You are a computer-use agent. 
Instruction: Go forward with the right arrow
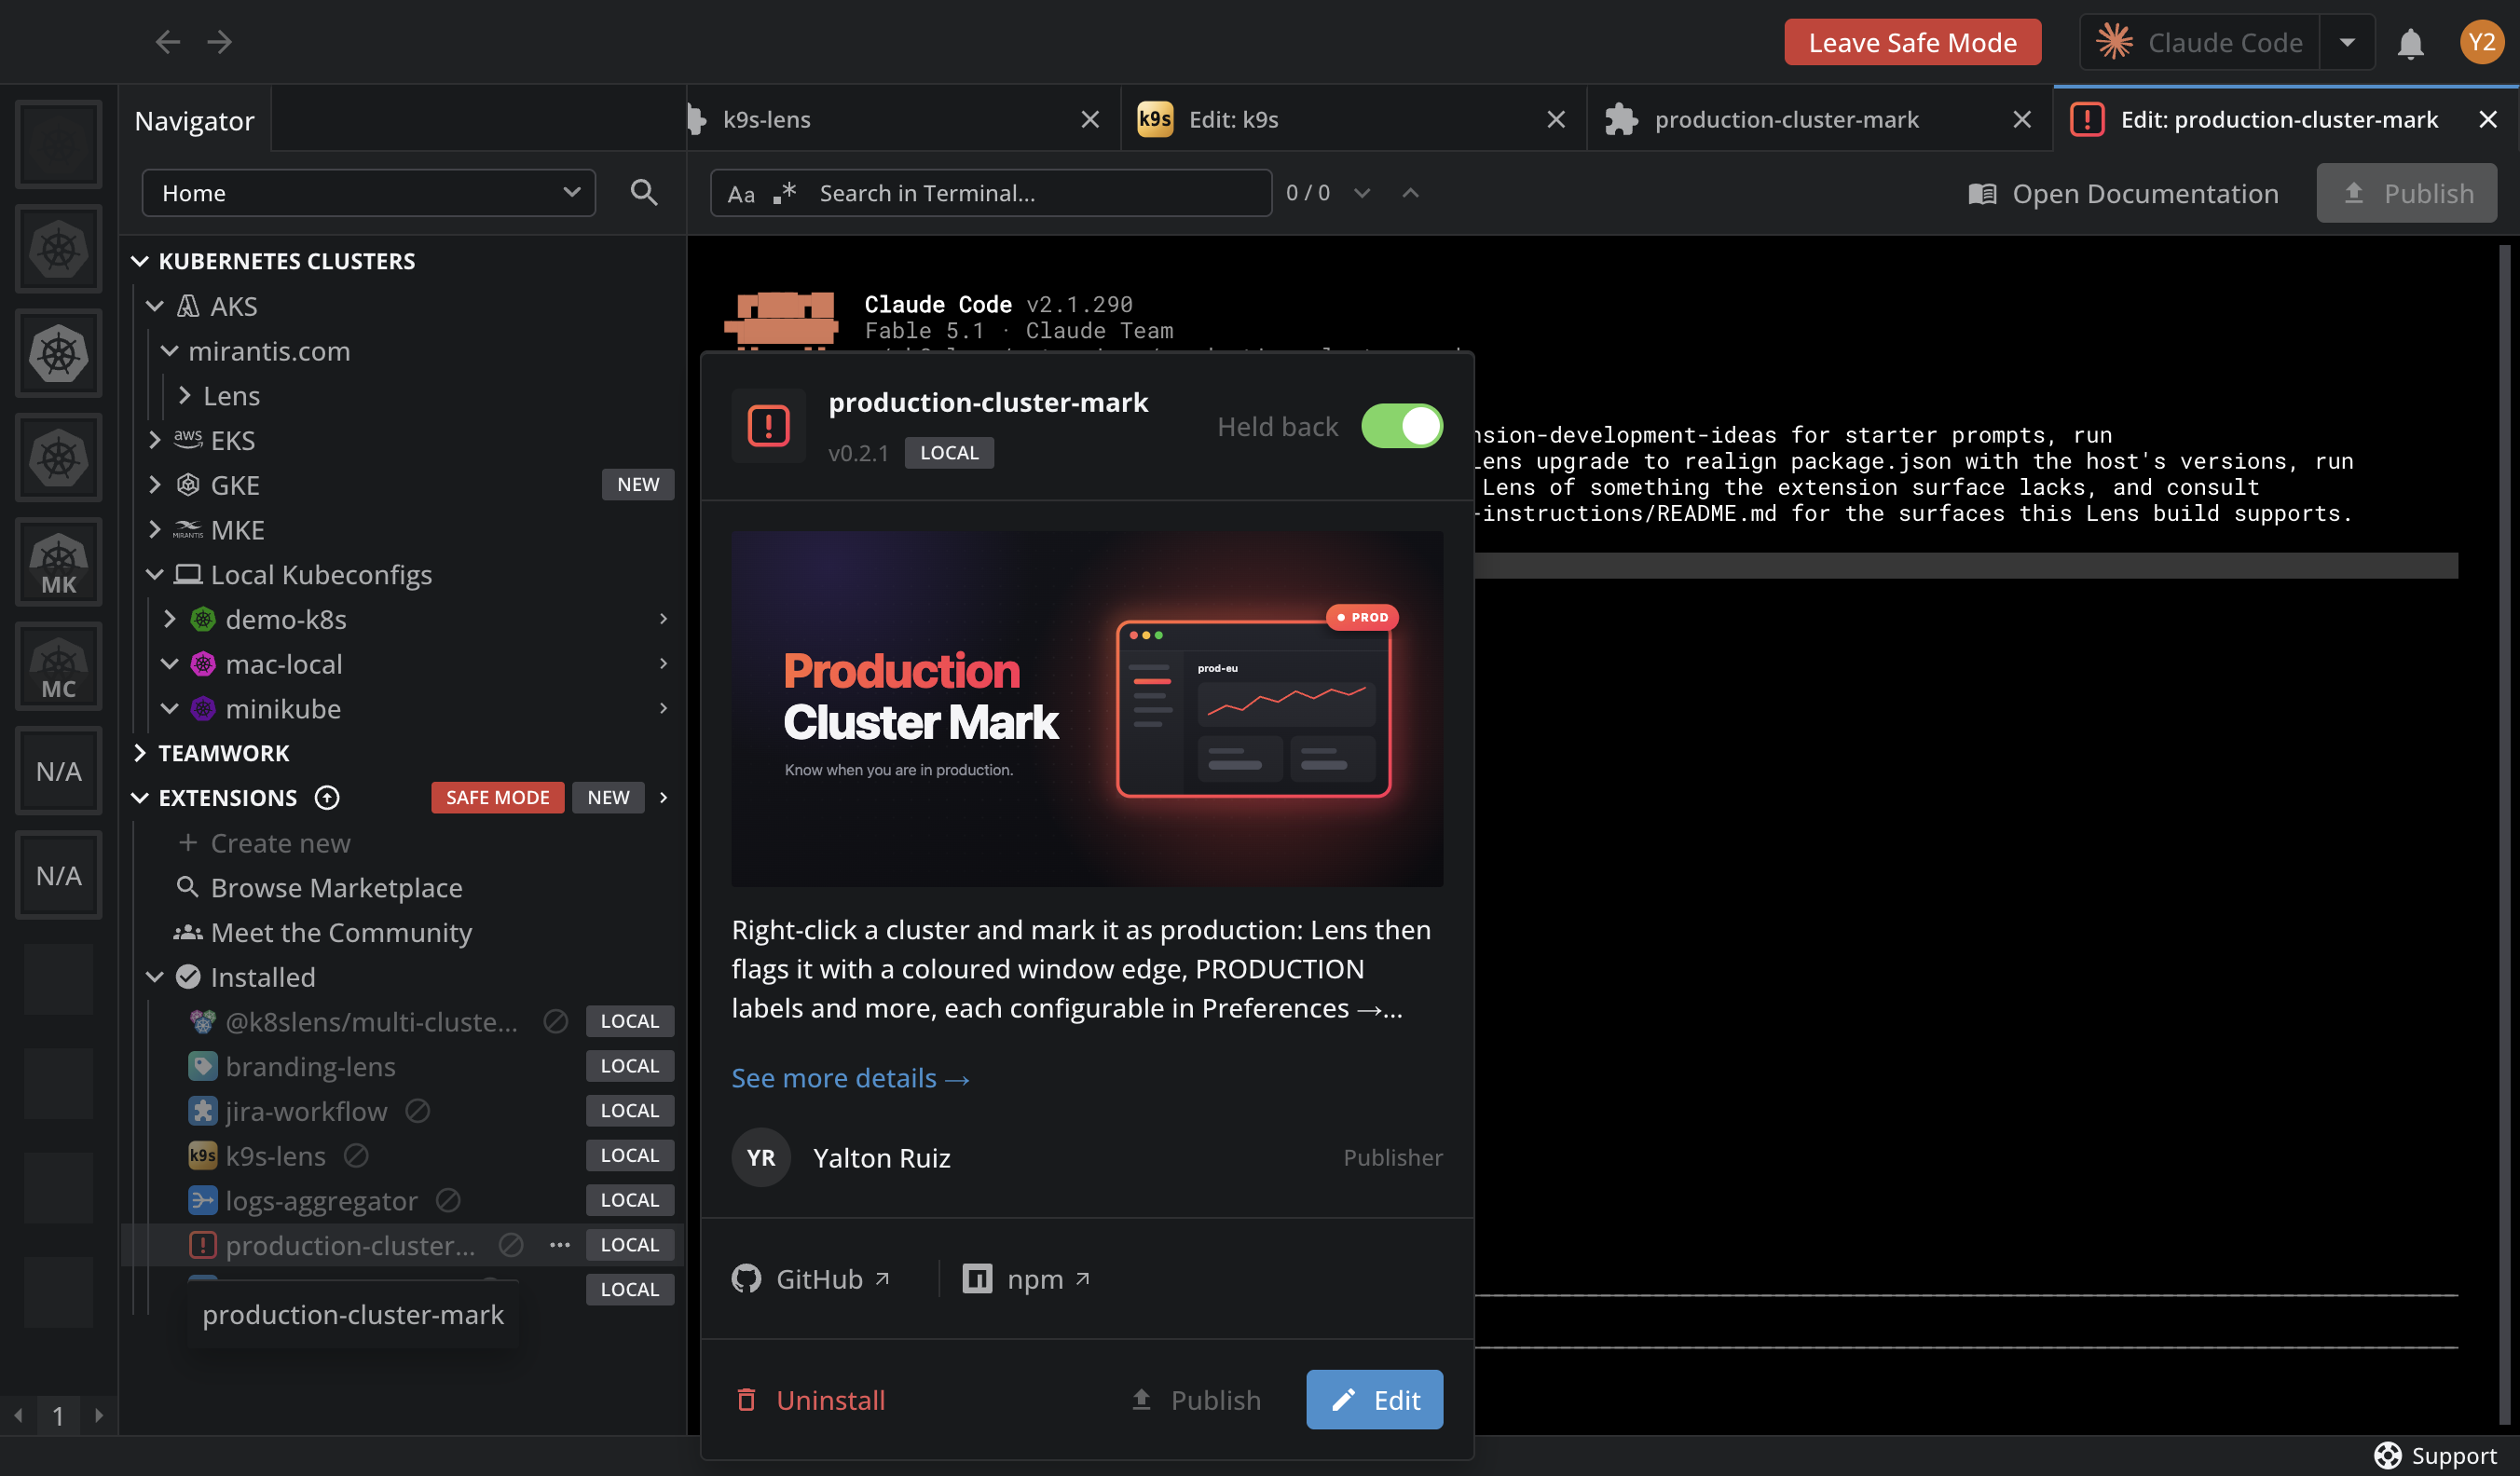(219, 42)
